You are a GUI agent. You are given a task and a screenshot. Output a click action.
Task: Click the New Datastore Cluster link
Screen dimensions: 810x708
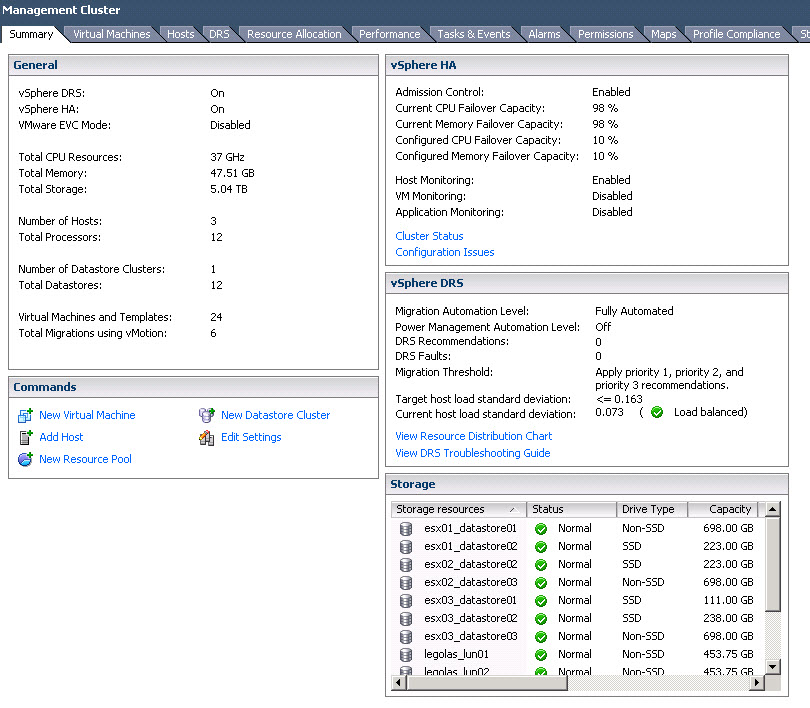click(x=275, y=415)
